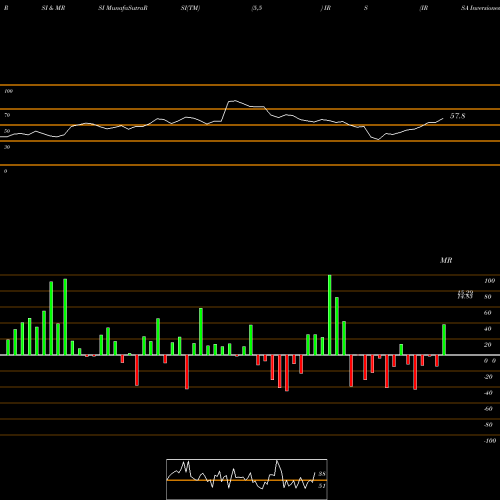This screenshot has width=500, height=500.
Task: Open the mini RSI thumbnail chart
Action: click(x=247, y=479)
